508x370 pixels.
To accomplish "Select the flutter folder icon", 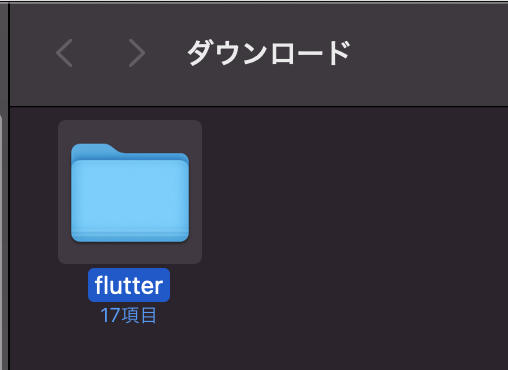I will (130, 193).
